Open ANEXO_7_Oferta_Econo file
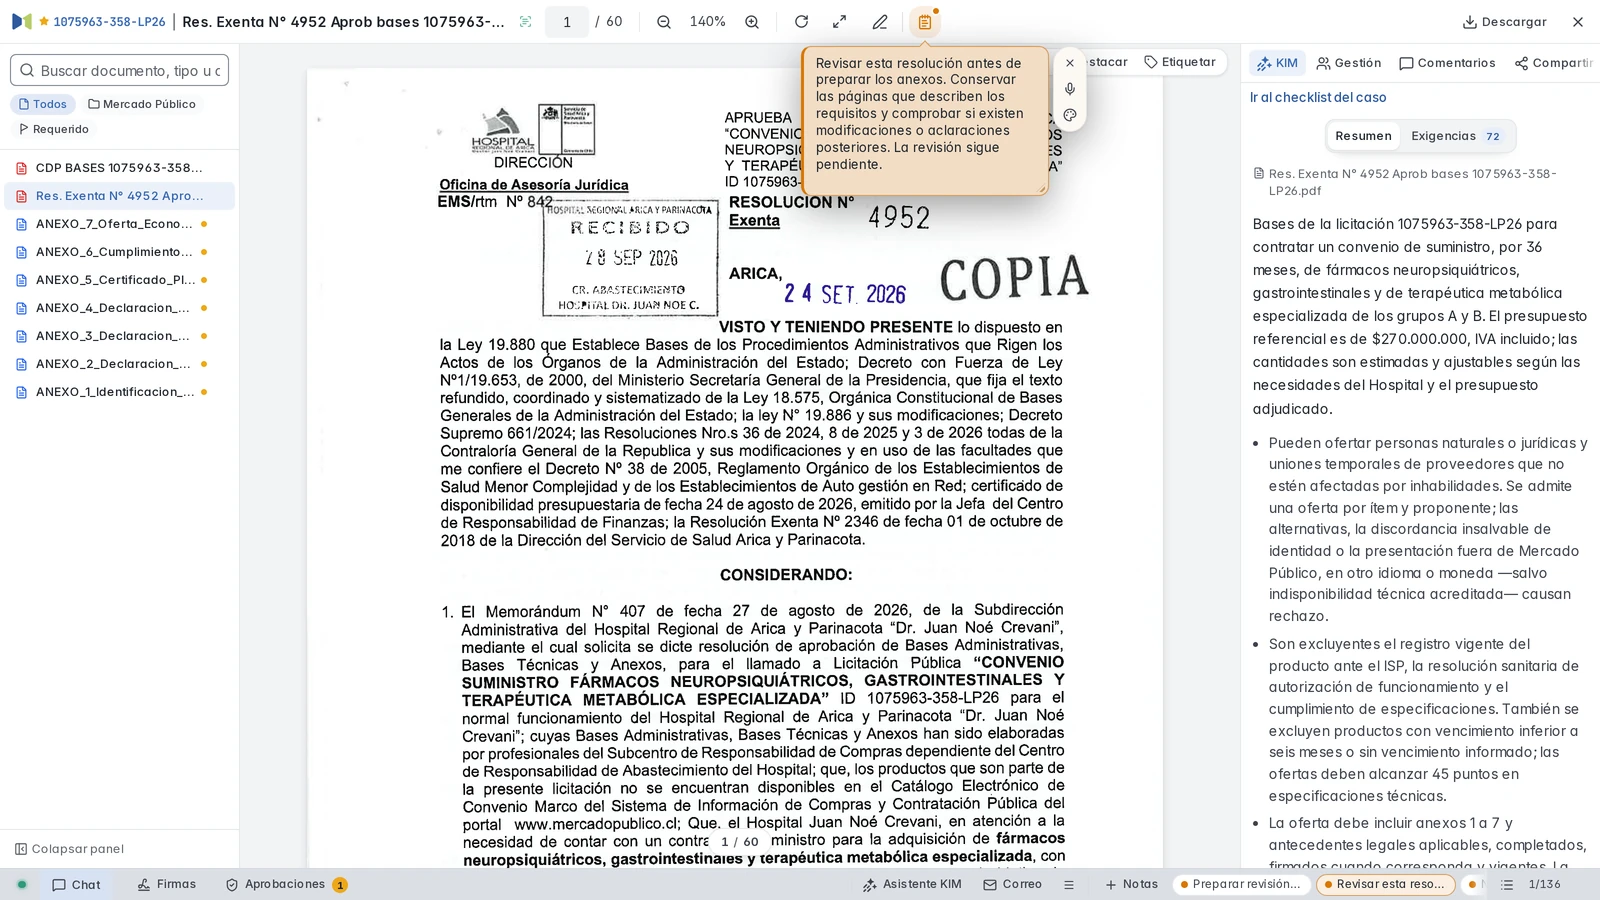1600x900 pixels. point(119,224)
